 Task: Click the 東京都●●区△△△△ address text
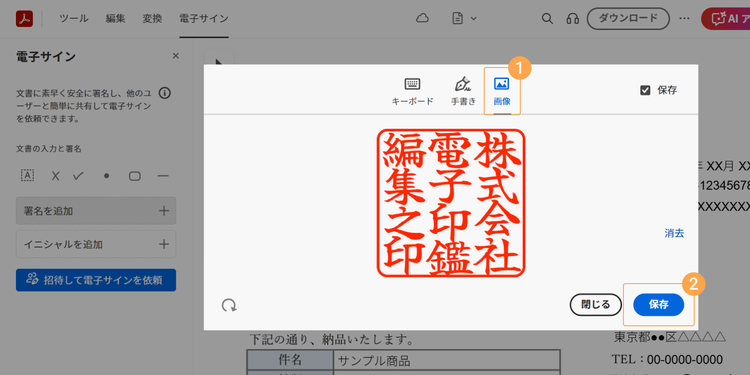pyautogui.click(x=670, y=337)
